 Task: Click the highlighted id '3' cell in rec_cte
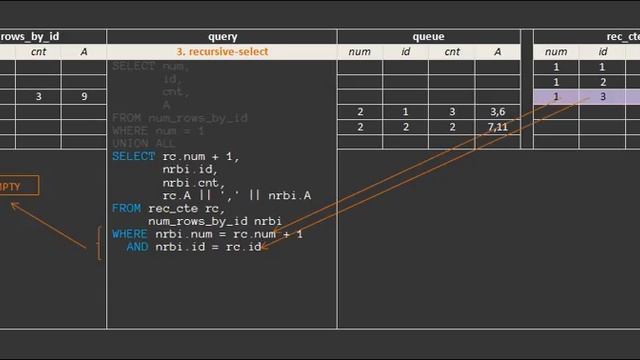[x=602, y=97]
